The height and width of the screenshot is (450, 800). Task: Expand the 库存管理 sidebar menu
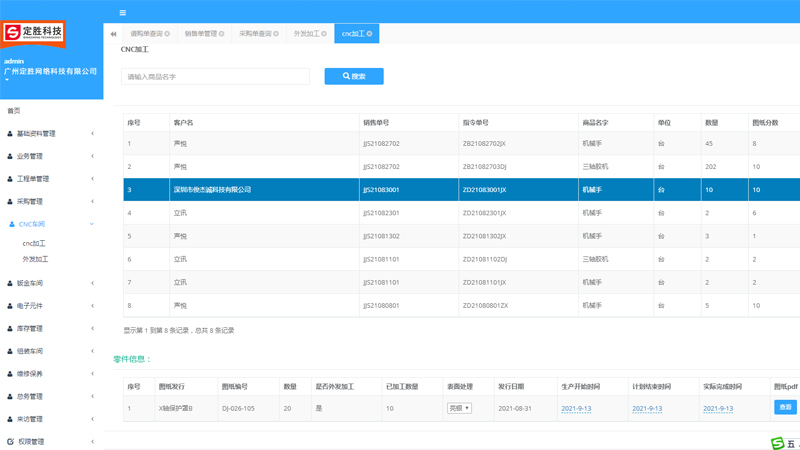50,328
